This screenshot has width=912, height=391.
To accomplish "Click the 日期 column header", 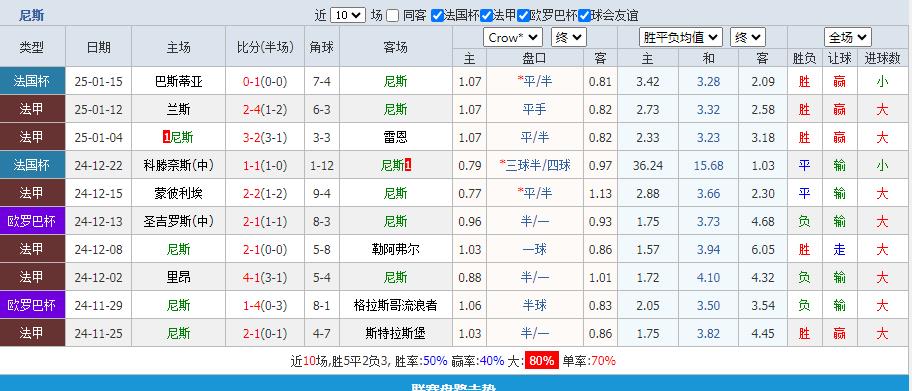I will pos(98,47).
